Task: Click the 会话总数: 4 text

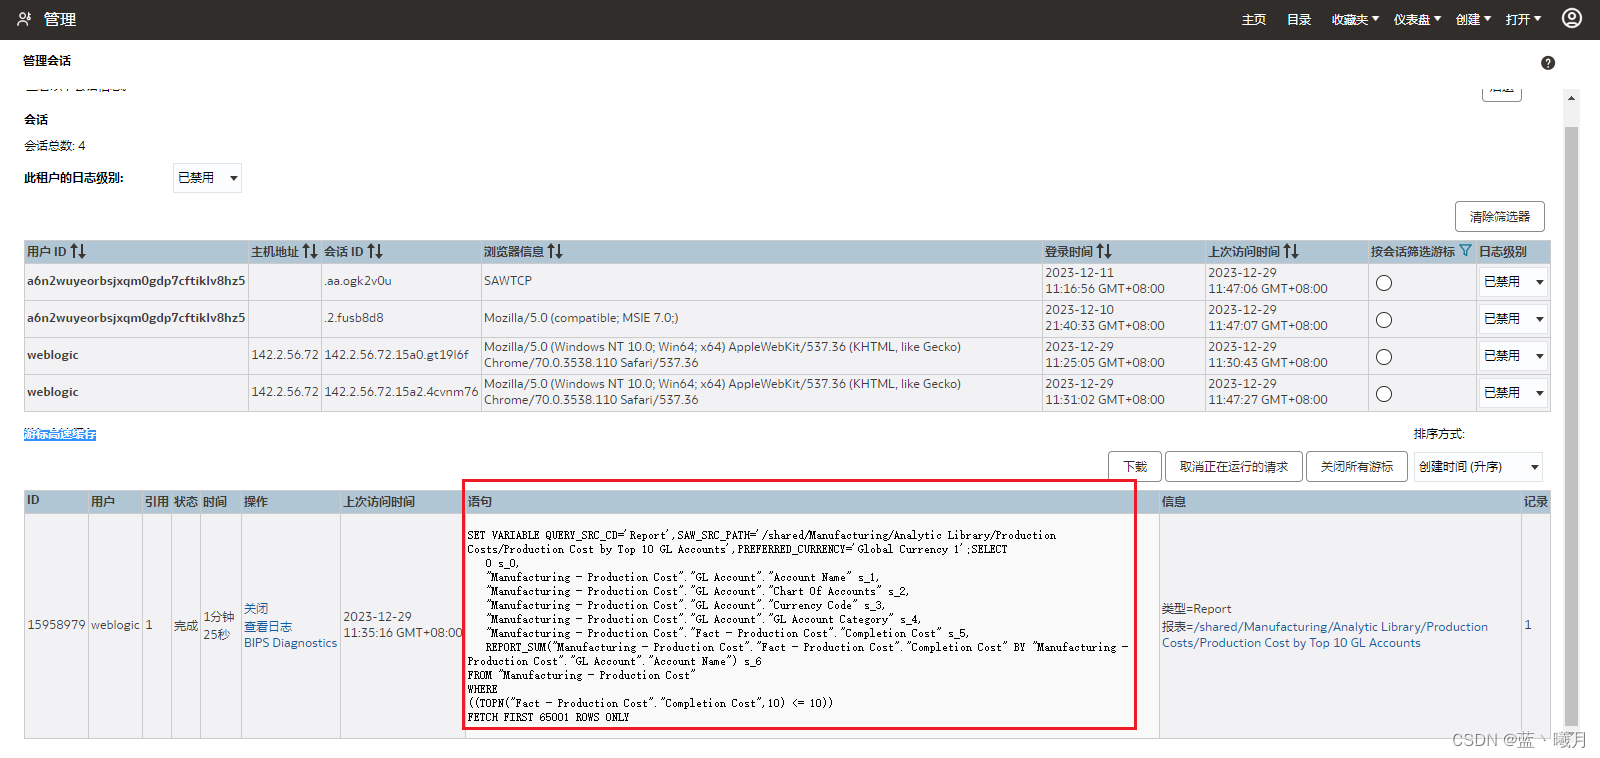Action: (x=55, y=146)
